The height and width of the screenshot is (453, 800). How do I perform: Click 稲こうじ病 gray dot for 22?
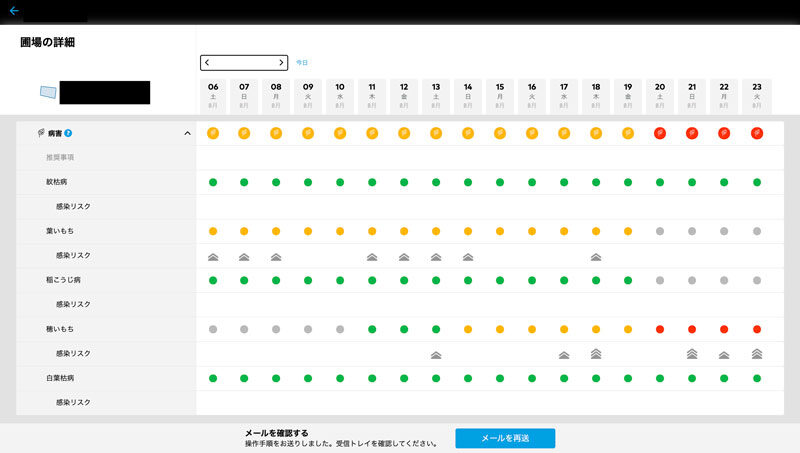tap(724, 280)
